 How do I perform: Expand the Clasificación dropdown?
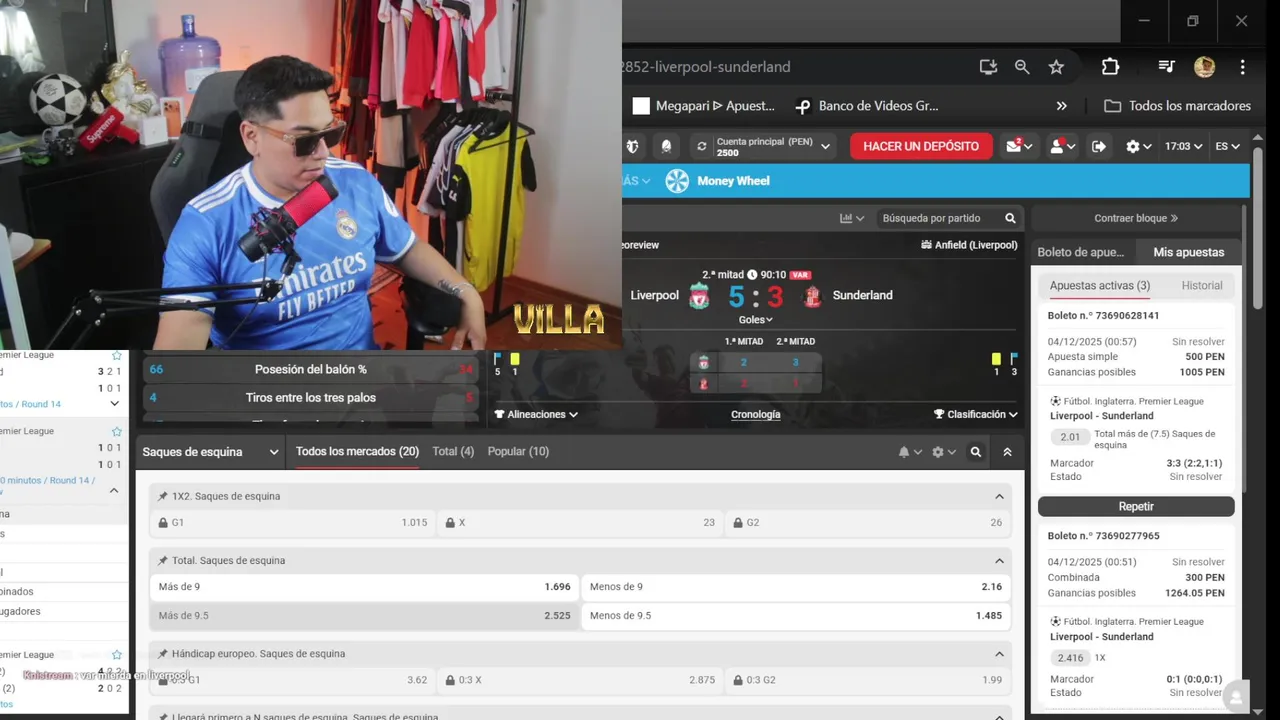pyautogui.click(x=975, y=414)
